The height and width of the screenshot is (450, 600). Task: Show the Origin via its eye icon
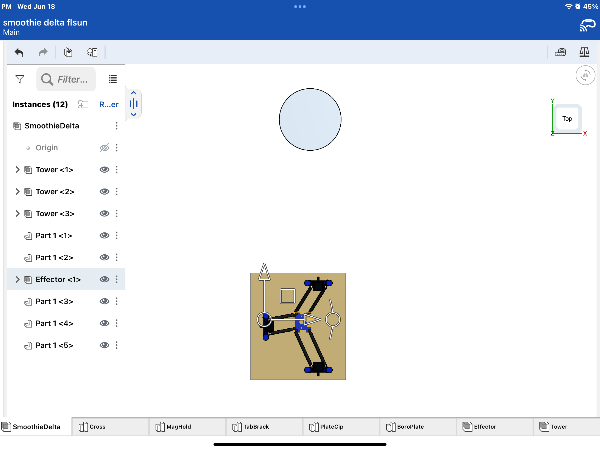tap(104, 148)
